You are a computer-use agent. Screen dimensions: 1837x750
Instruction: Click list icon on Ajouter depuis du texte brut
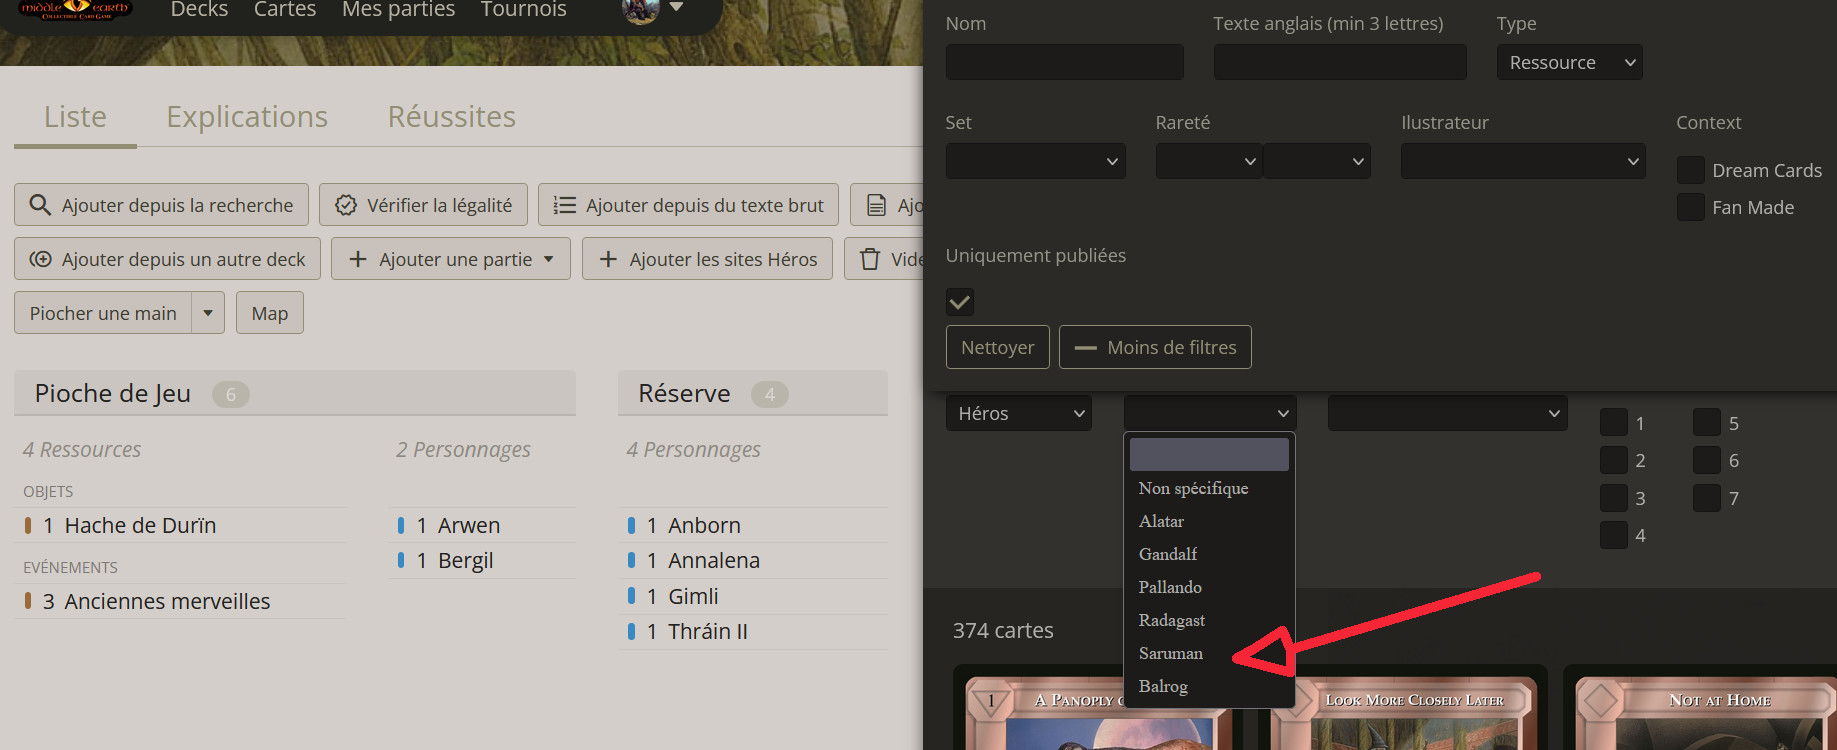coord(565,205)
